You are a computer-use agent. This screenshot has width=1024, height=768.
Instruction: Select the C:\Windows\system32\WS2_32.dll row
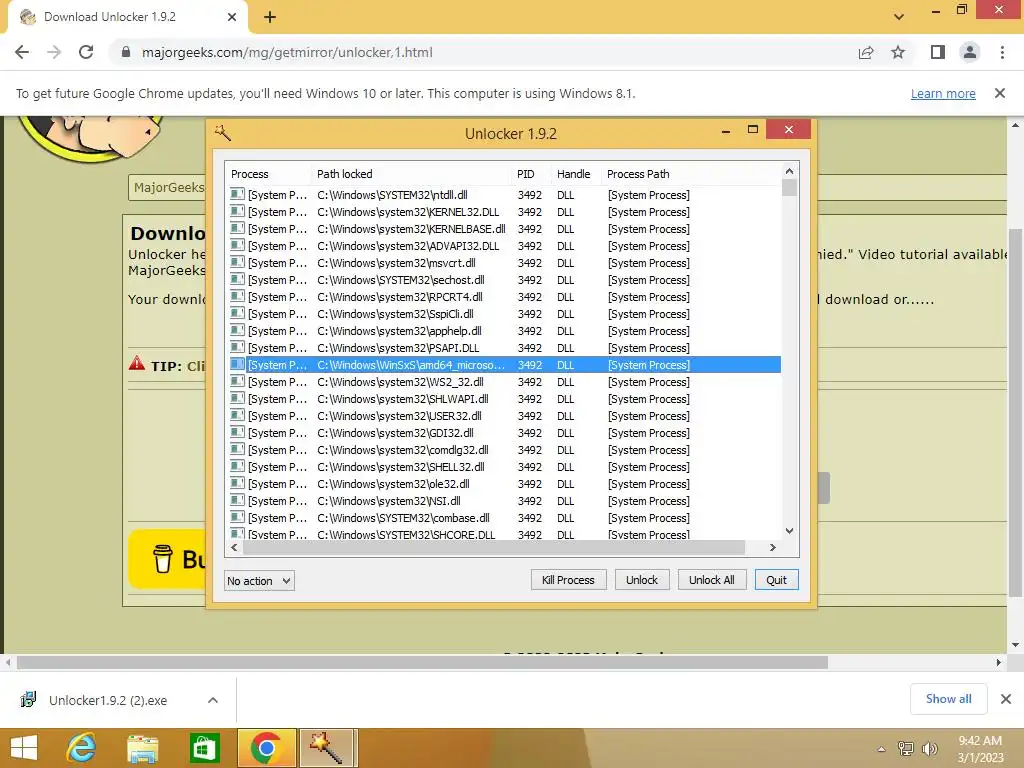[x=503, y=381]
